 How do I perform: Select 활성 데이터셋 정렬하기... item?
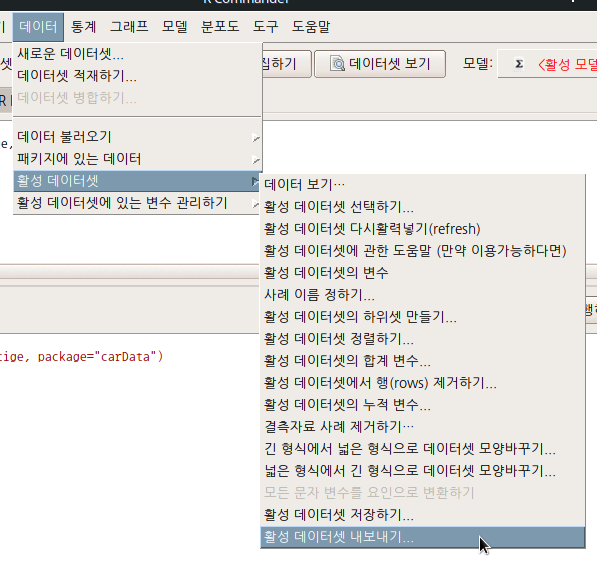coord(423,339)
